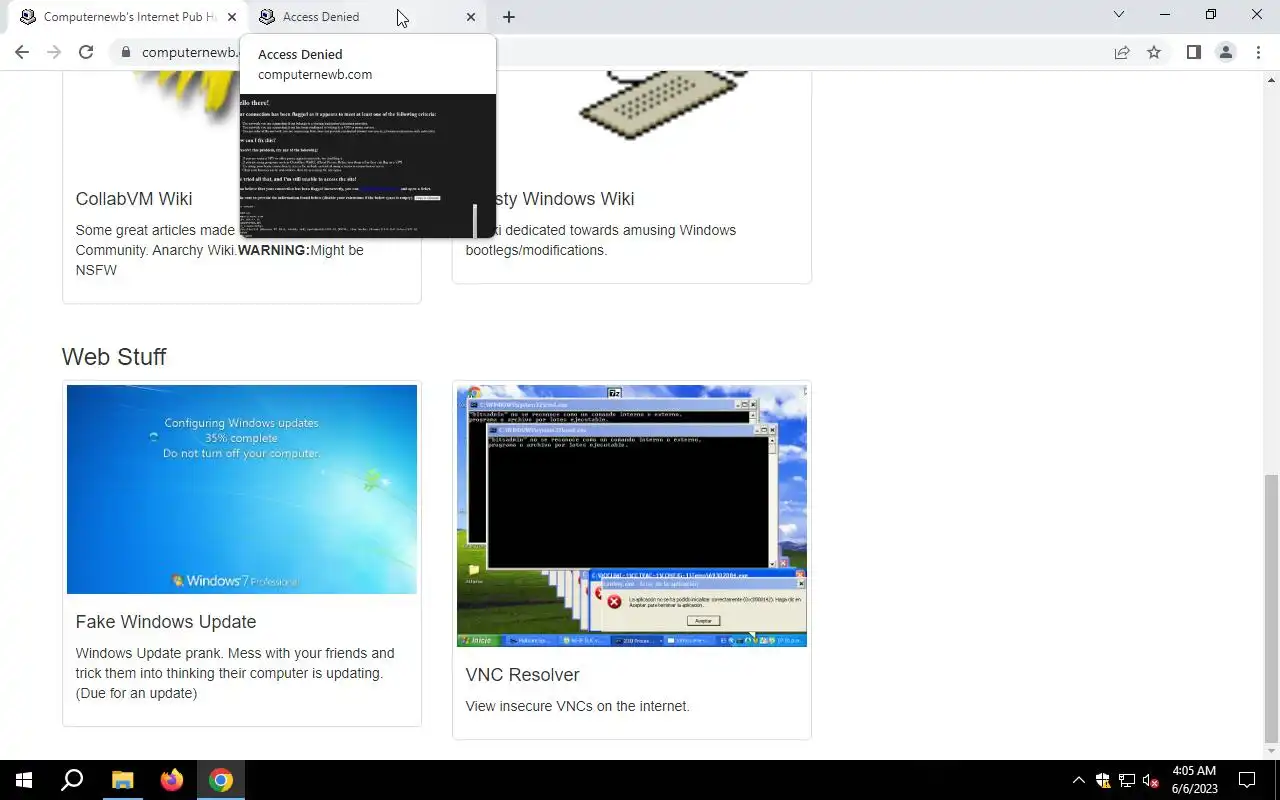Click 'computernewb.com' in the tab preview

pos(315,75)
